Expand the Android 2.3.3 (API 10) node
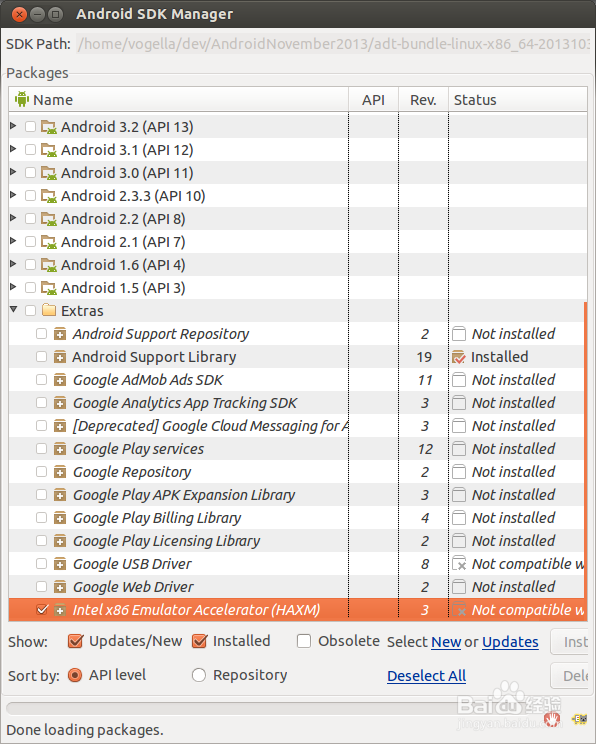The image size is (596, 744). (x=13, y=195)
